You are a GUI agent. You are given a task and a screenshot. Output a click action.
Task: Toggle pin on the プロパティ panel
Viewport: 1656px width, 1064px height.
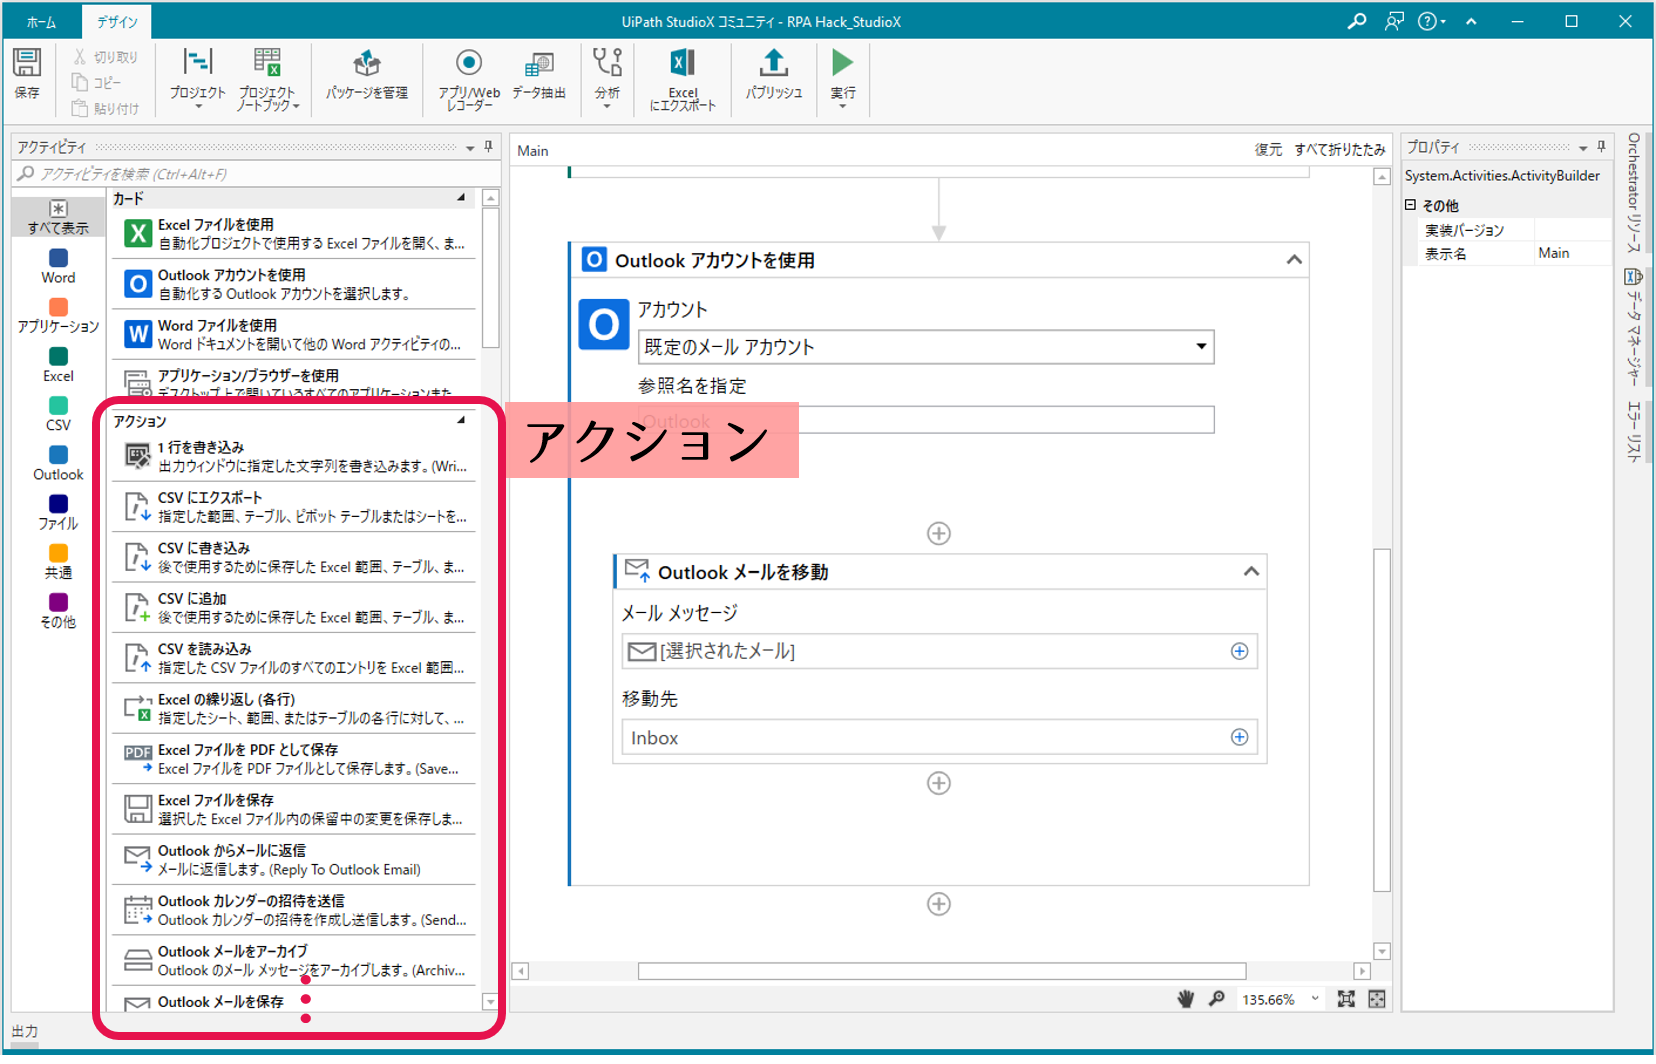click(1601, 146)
